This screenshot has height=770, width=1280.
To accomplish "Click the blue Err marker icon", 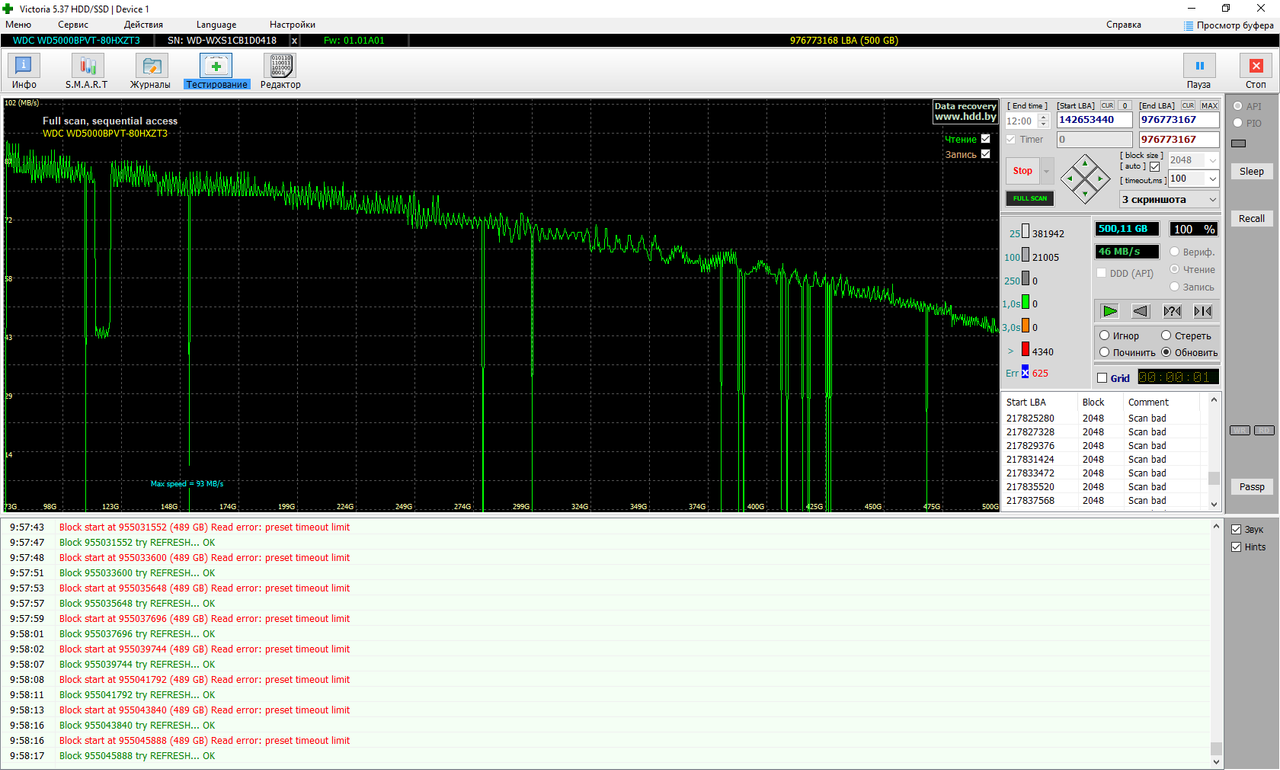I will (1025, 372).
